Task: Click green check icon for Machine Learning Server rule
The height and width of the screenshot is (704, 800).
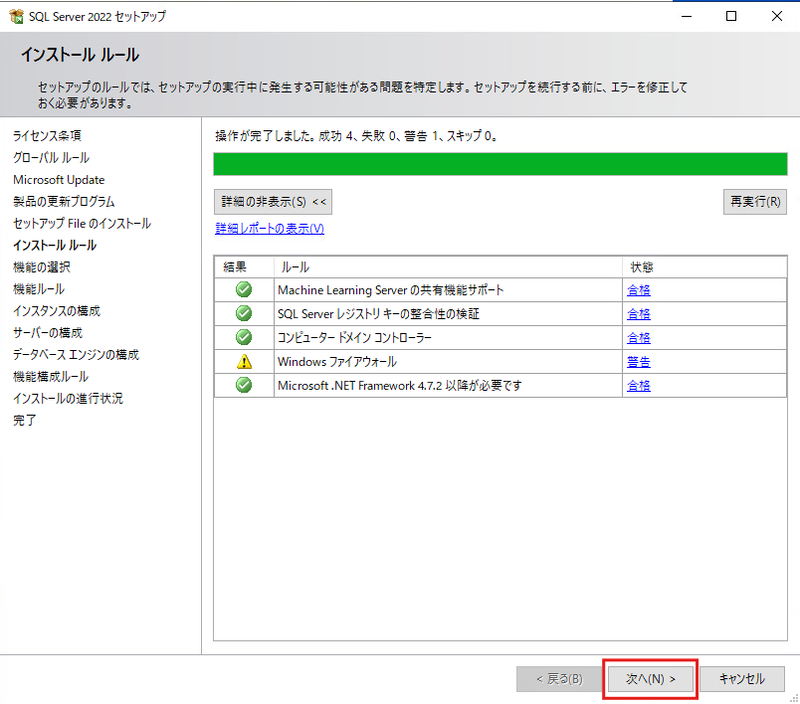Action: [x=244, y=289]
